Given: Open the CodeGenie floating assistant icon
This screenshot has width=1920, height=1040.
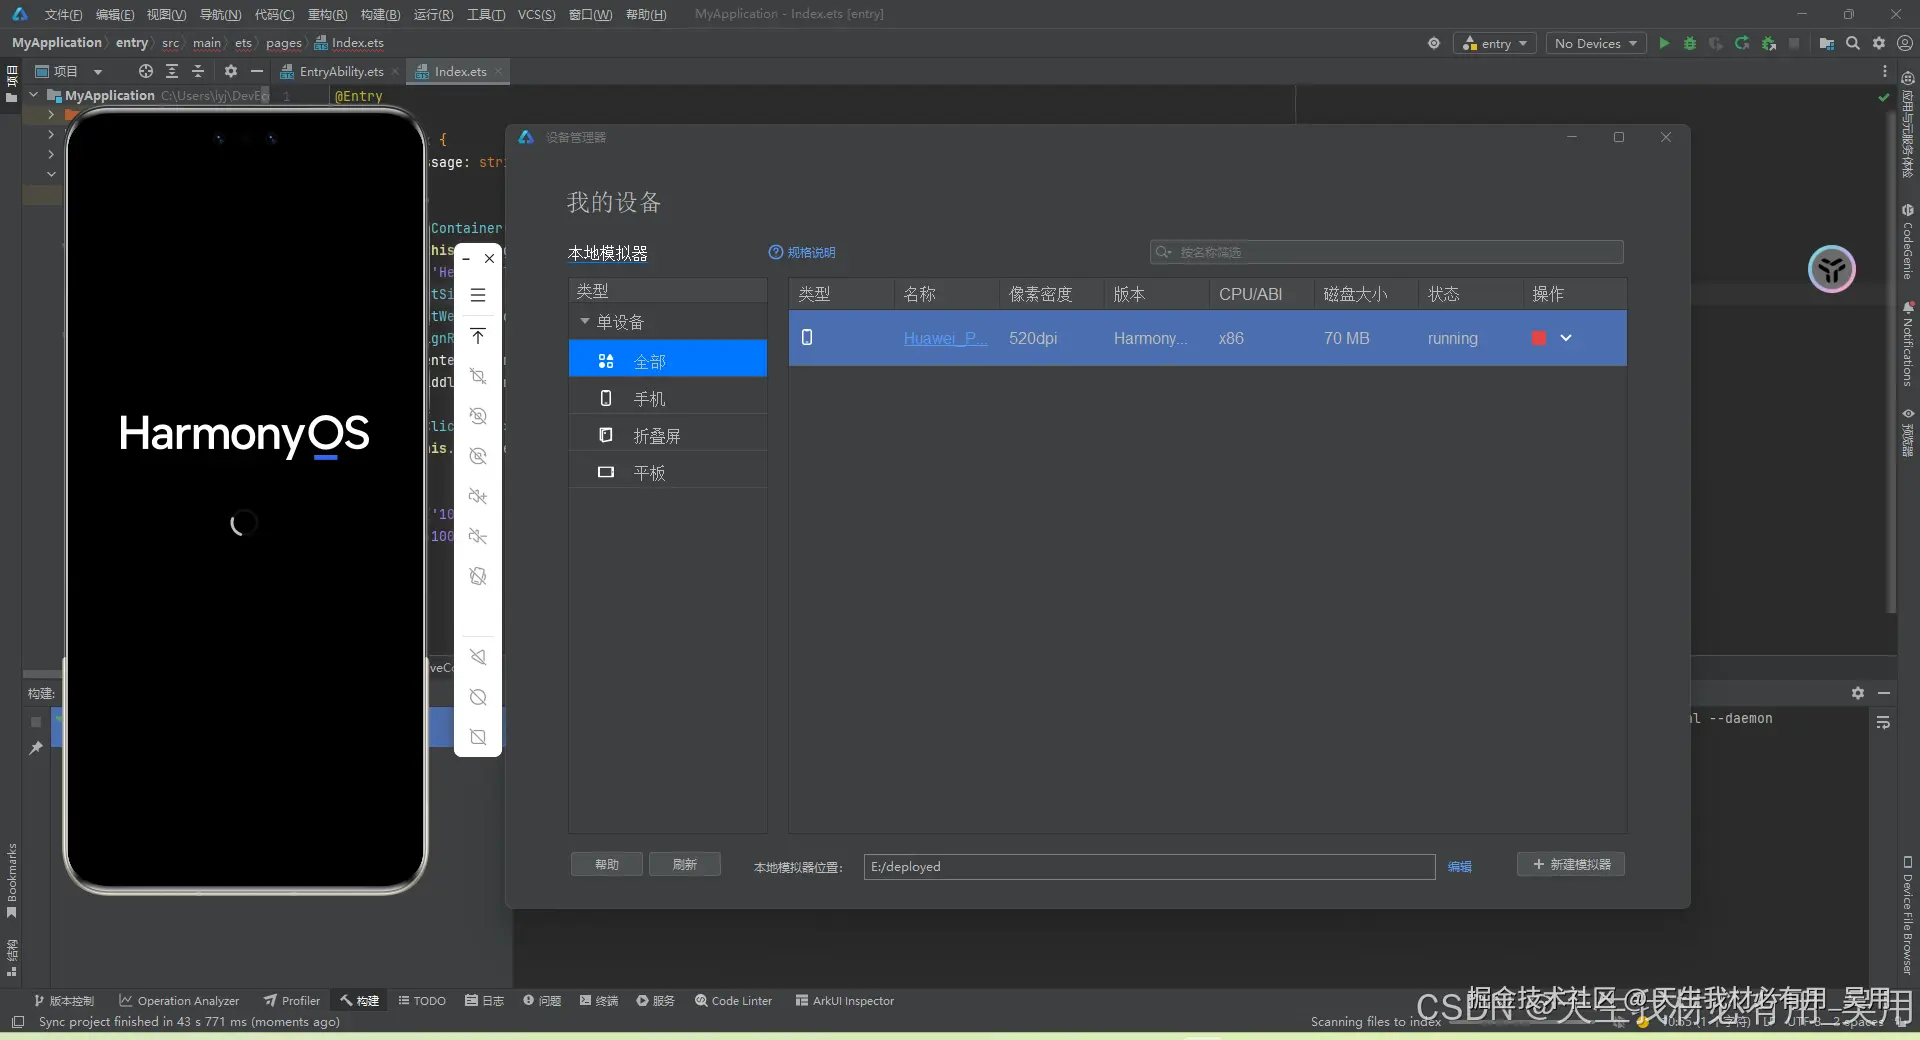Looking at the screenshot, I should (1832, 269).
